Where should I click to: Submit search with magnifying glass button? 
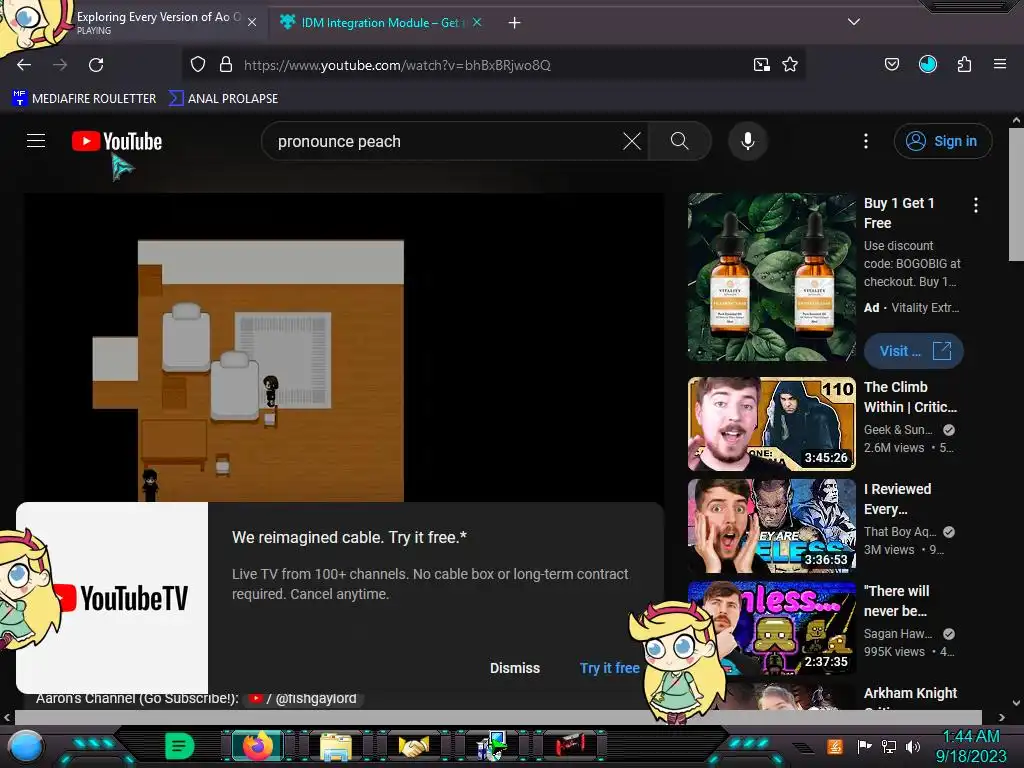(x=680, y=141)
